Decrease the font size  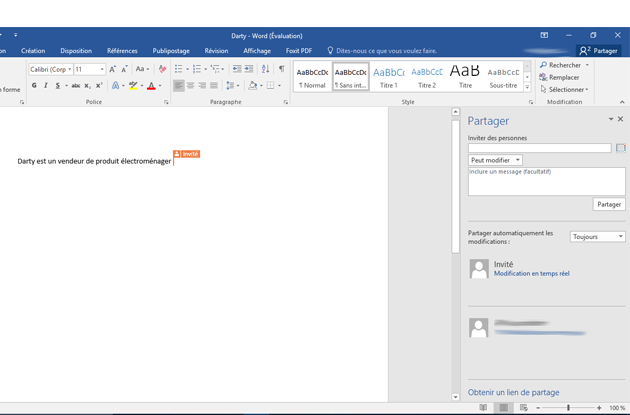pos(125,69)
